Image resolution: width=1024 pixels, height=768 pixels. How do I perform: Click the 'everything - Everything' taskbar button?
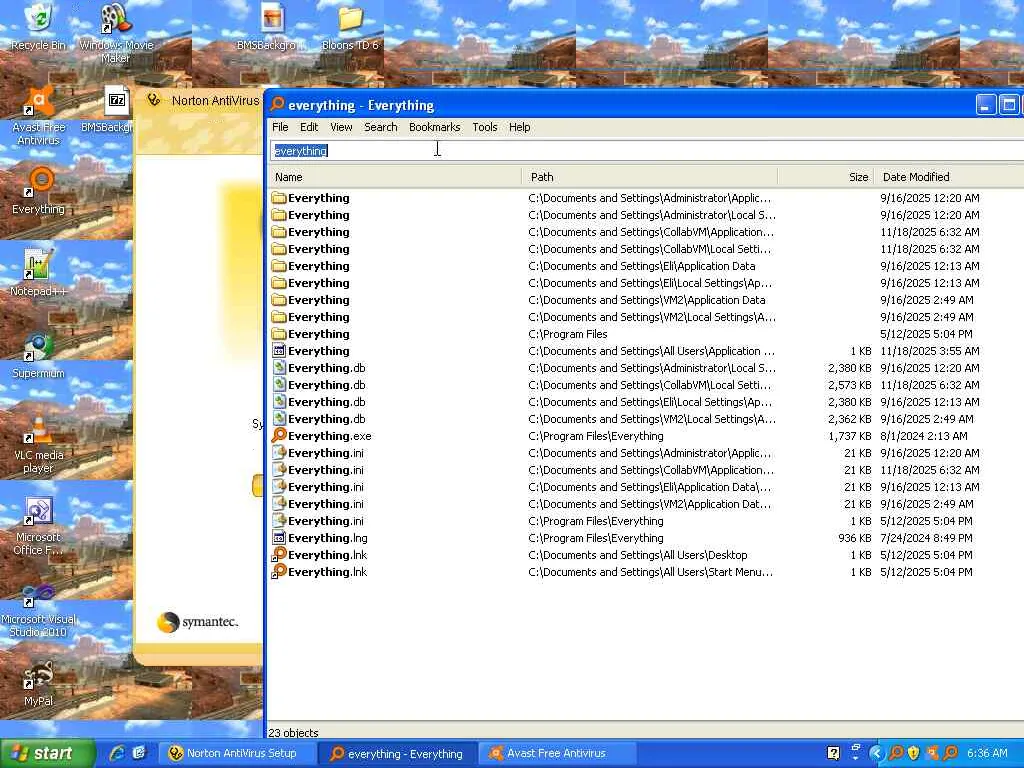pyautogui.click(x=398, y=753)
